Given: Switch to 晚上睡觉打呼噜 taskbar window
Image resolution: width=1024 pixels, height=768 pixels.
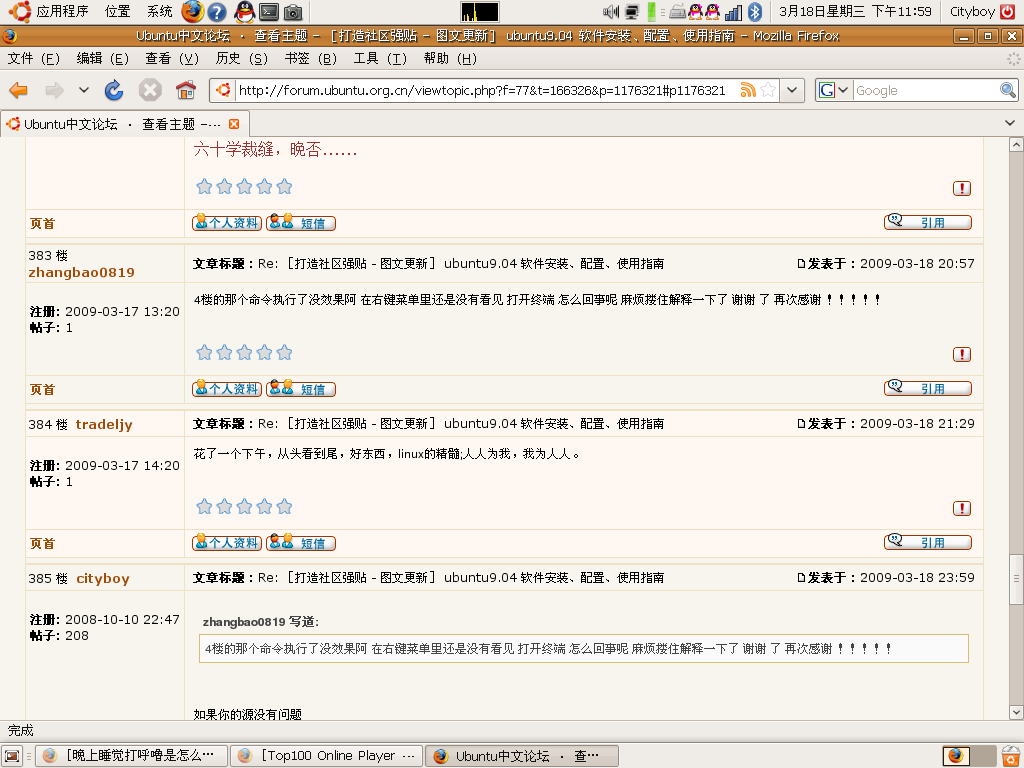Looking at the screenshot, I should pos(131,756).
